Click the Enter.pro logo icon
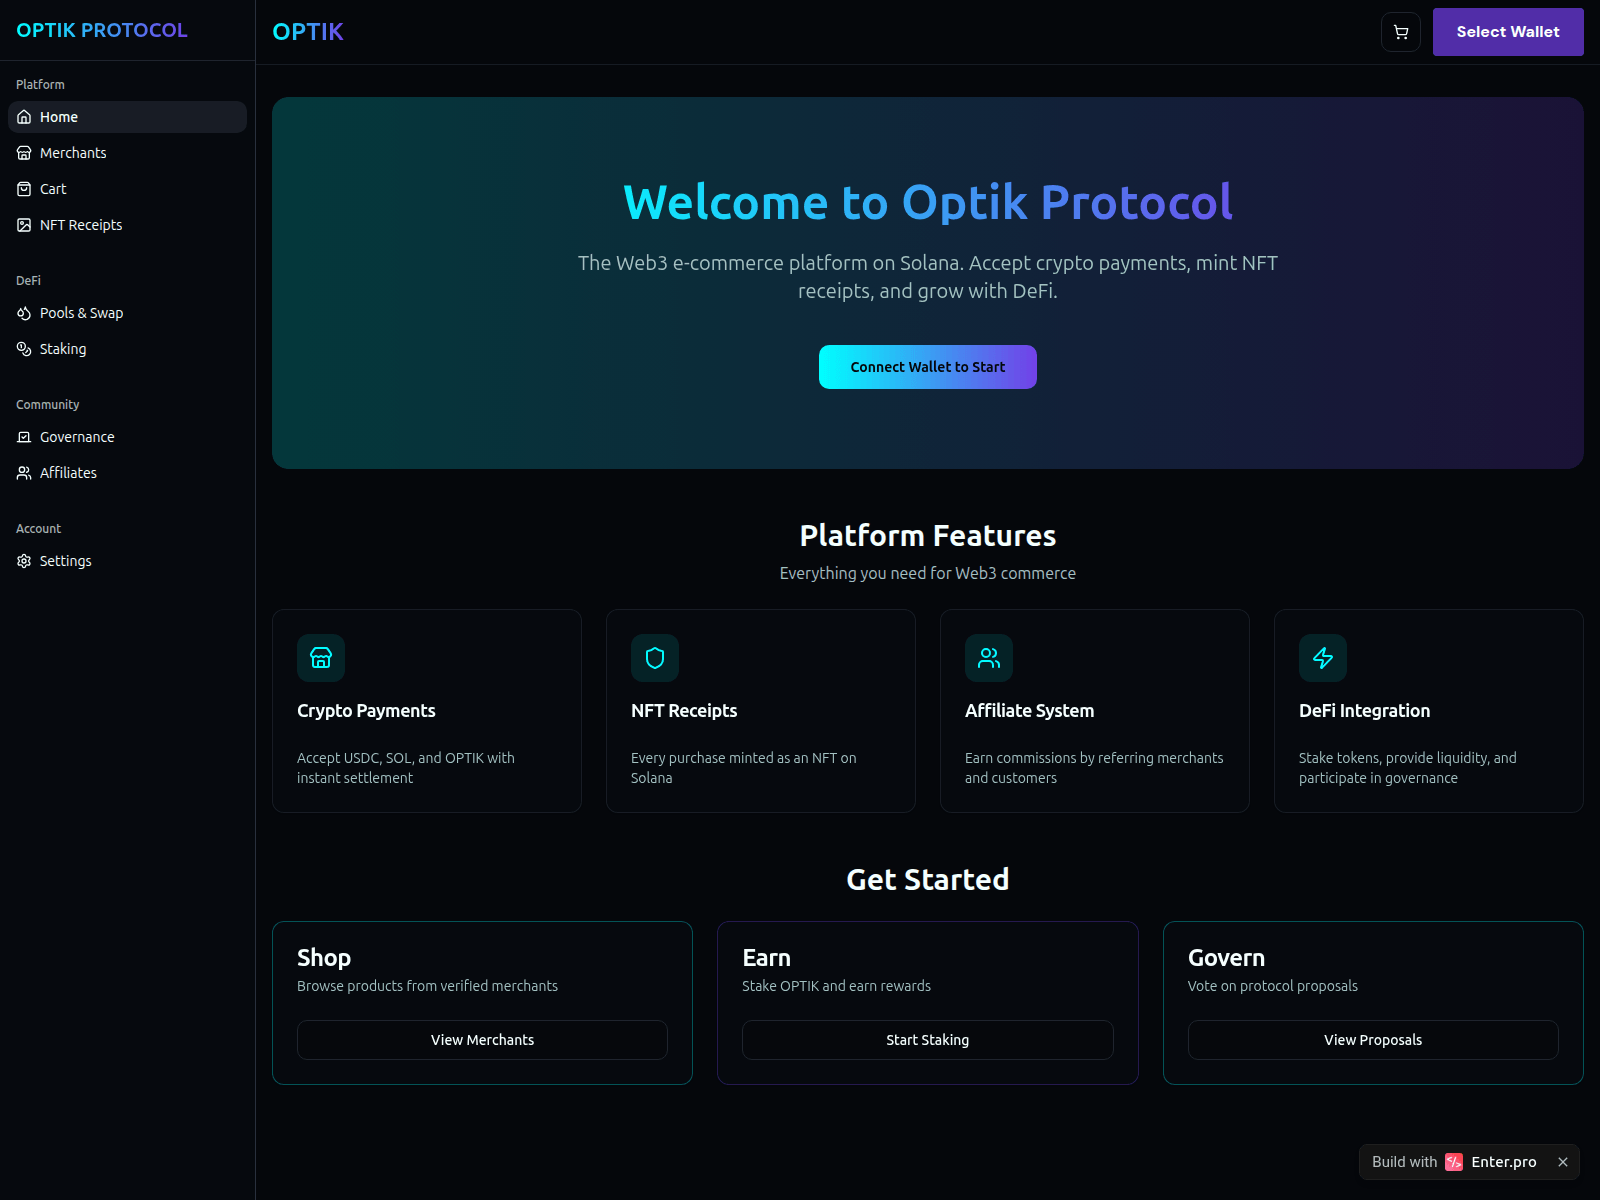 click(1454, 1162)
